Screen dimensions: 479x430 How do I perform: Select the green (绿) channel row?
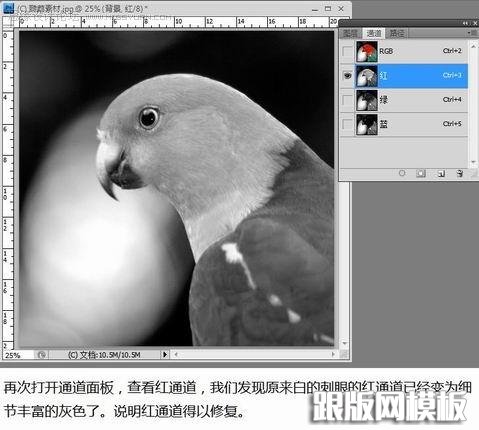tap(411, 100)
